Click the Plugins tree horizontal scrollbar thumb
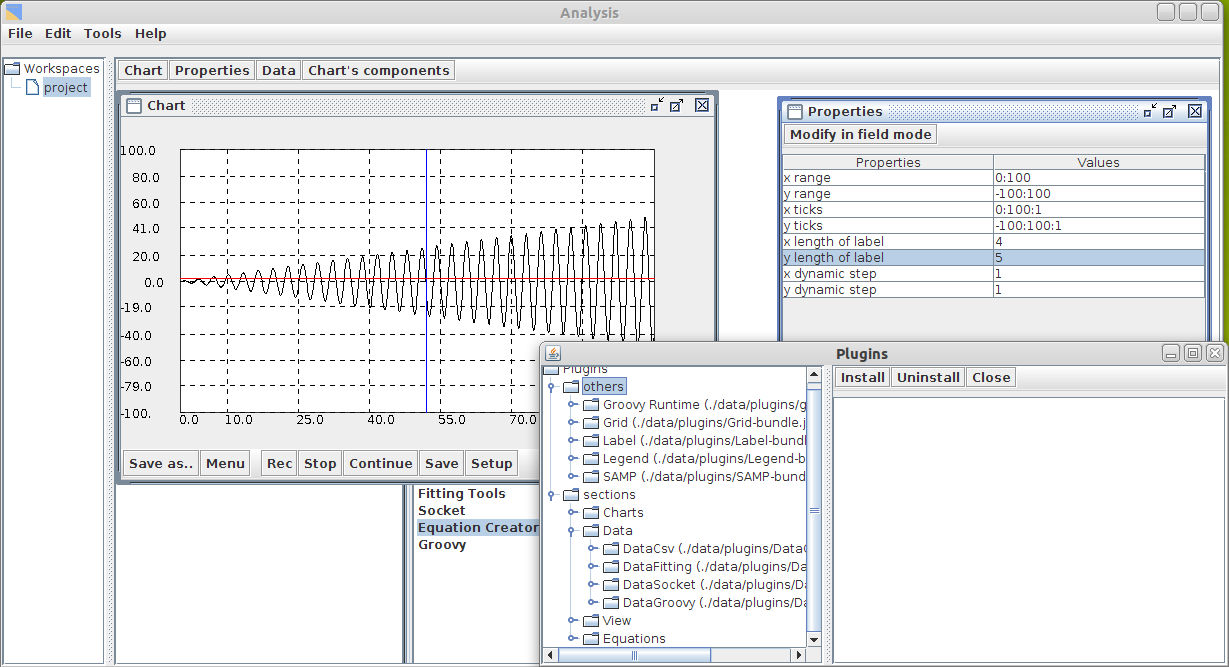 634,655
